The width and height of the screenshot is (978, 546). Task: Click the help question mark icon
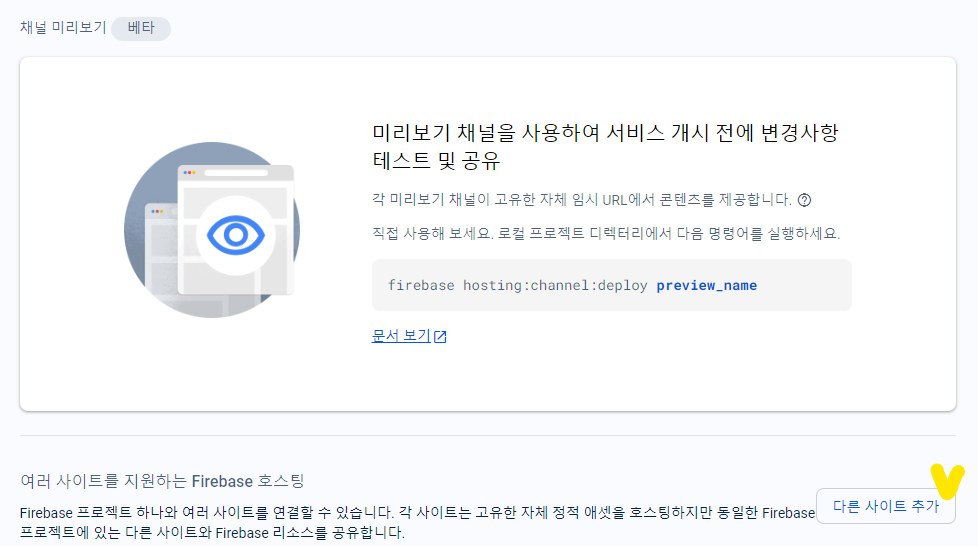(805, 200)
